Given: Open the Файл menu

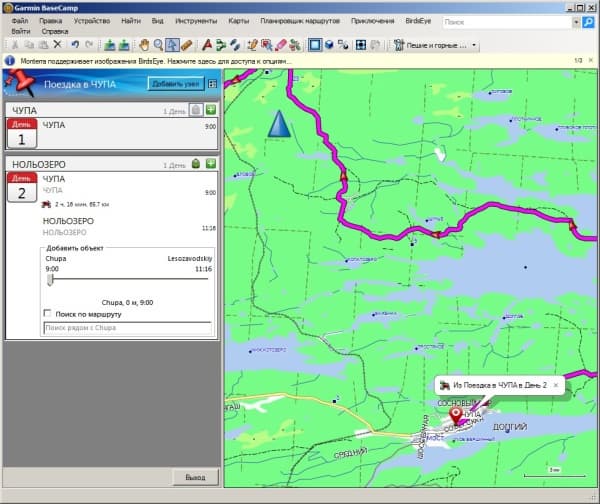Looking at the screenshot, I should (x=20, y=21).
